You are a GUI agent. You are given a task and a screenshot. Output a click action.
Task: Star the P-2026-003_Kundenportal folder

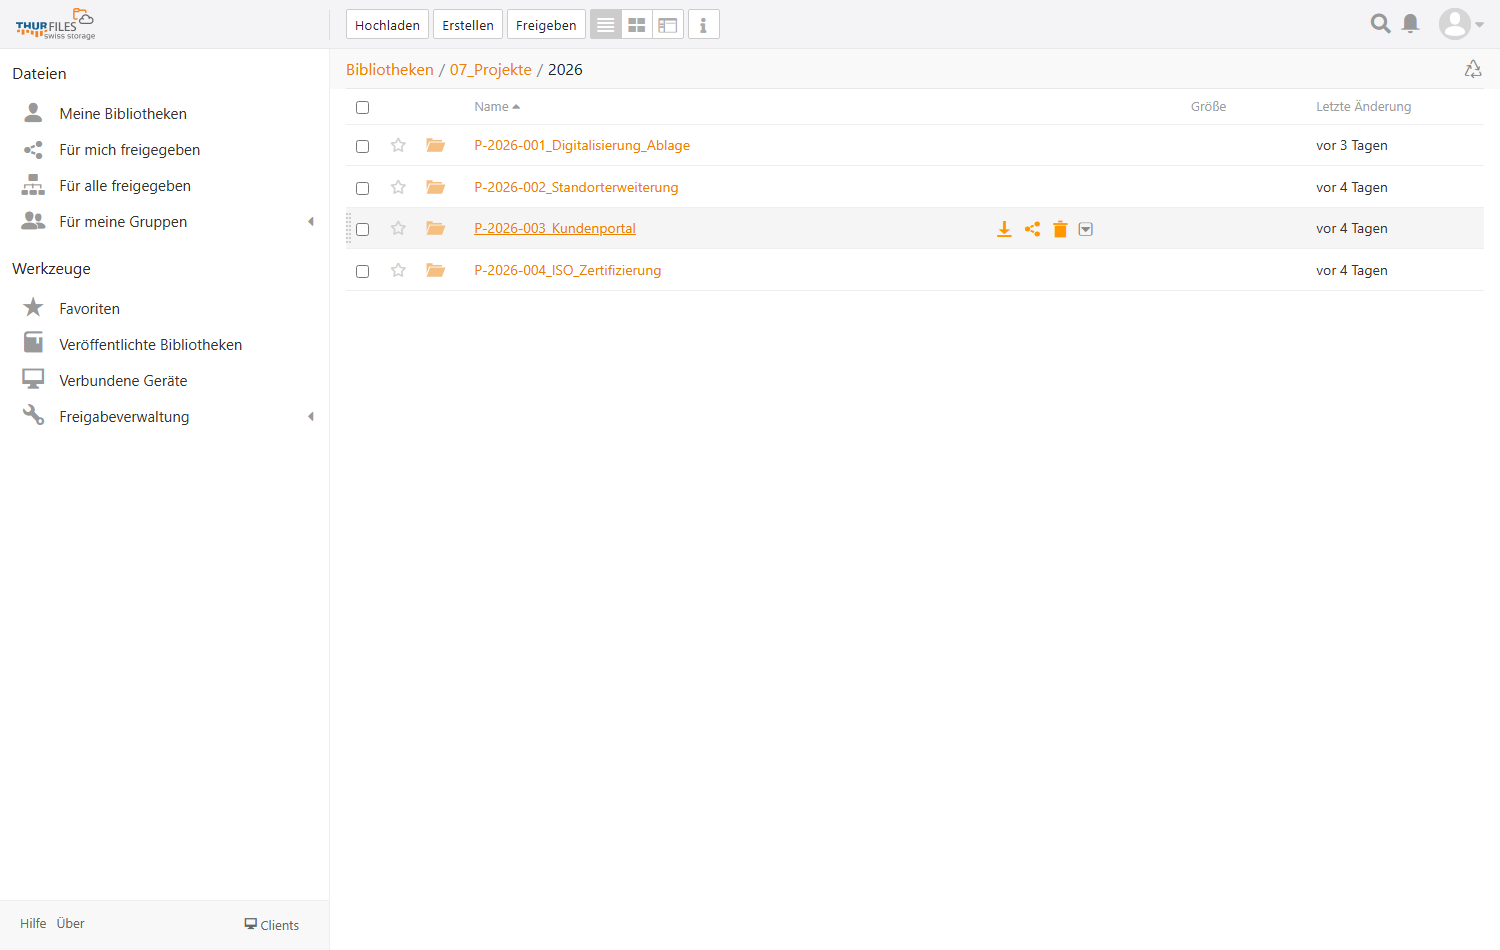(x=398, y=228)
